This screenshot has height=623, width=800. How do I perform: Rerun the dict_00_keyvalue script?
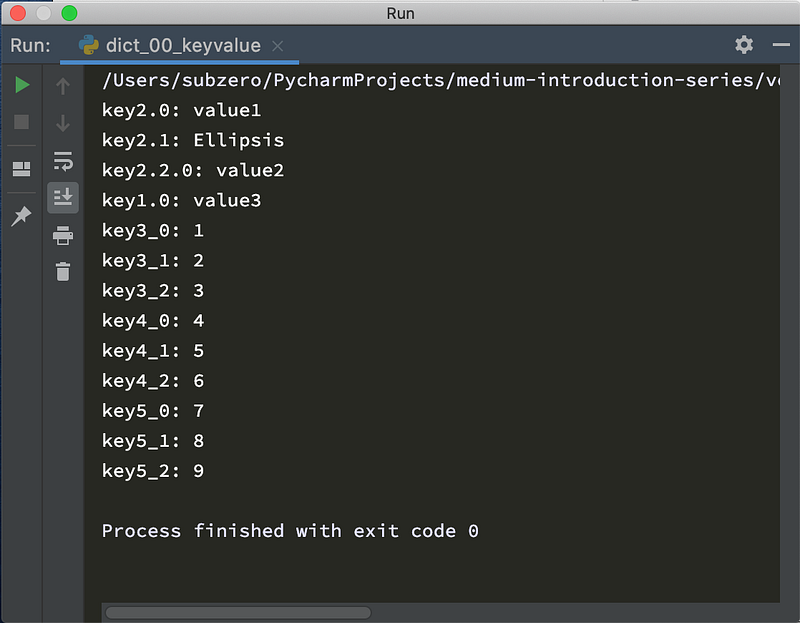[x=22, y=85]
